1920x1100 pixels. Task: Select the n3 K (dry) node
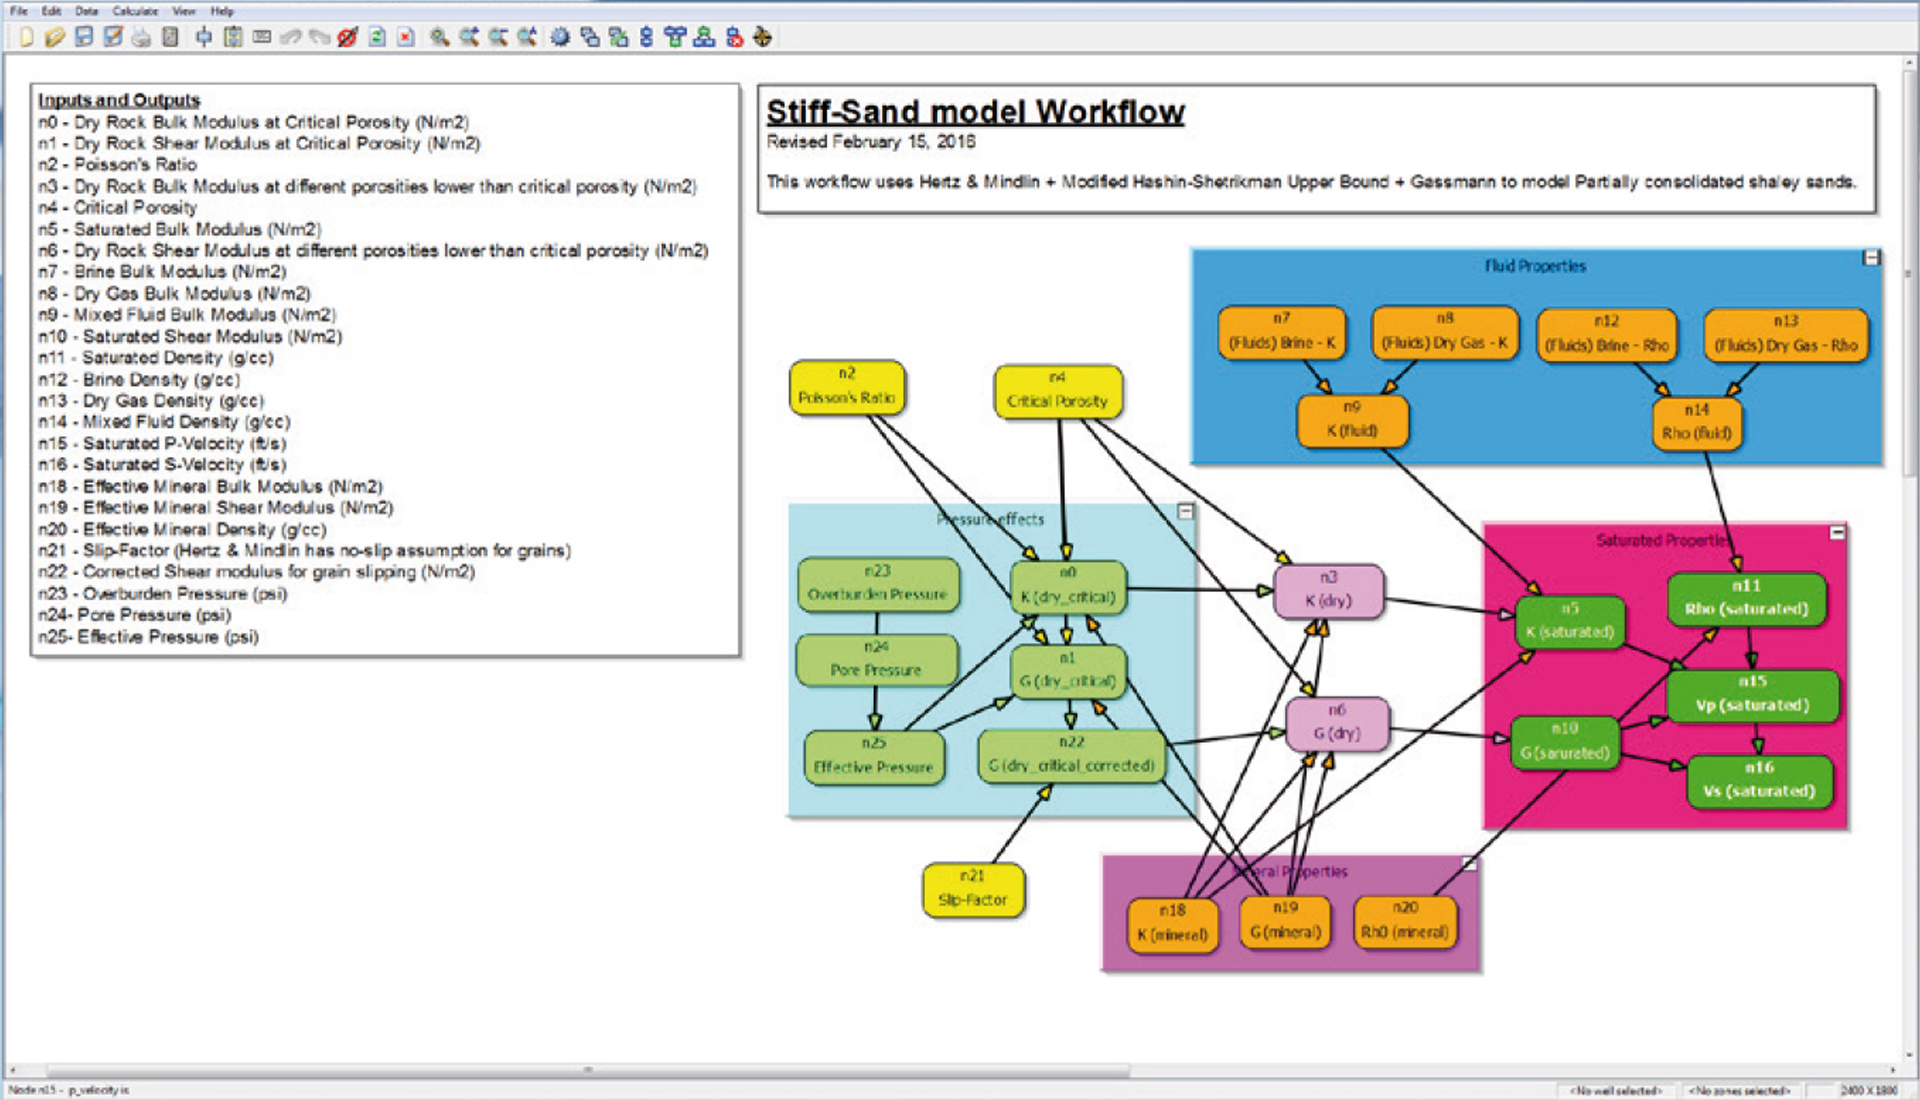point(1329,591)
